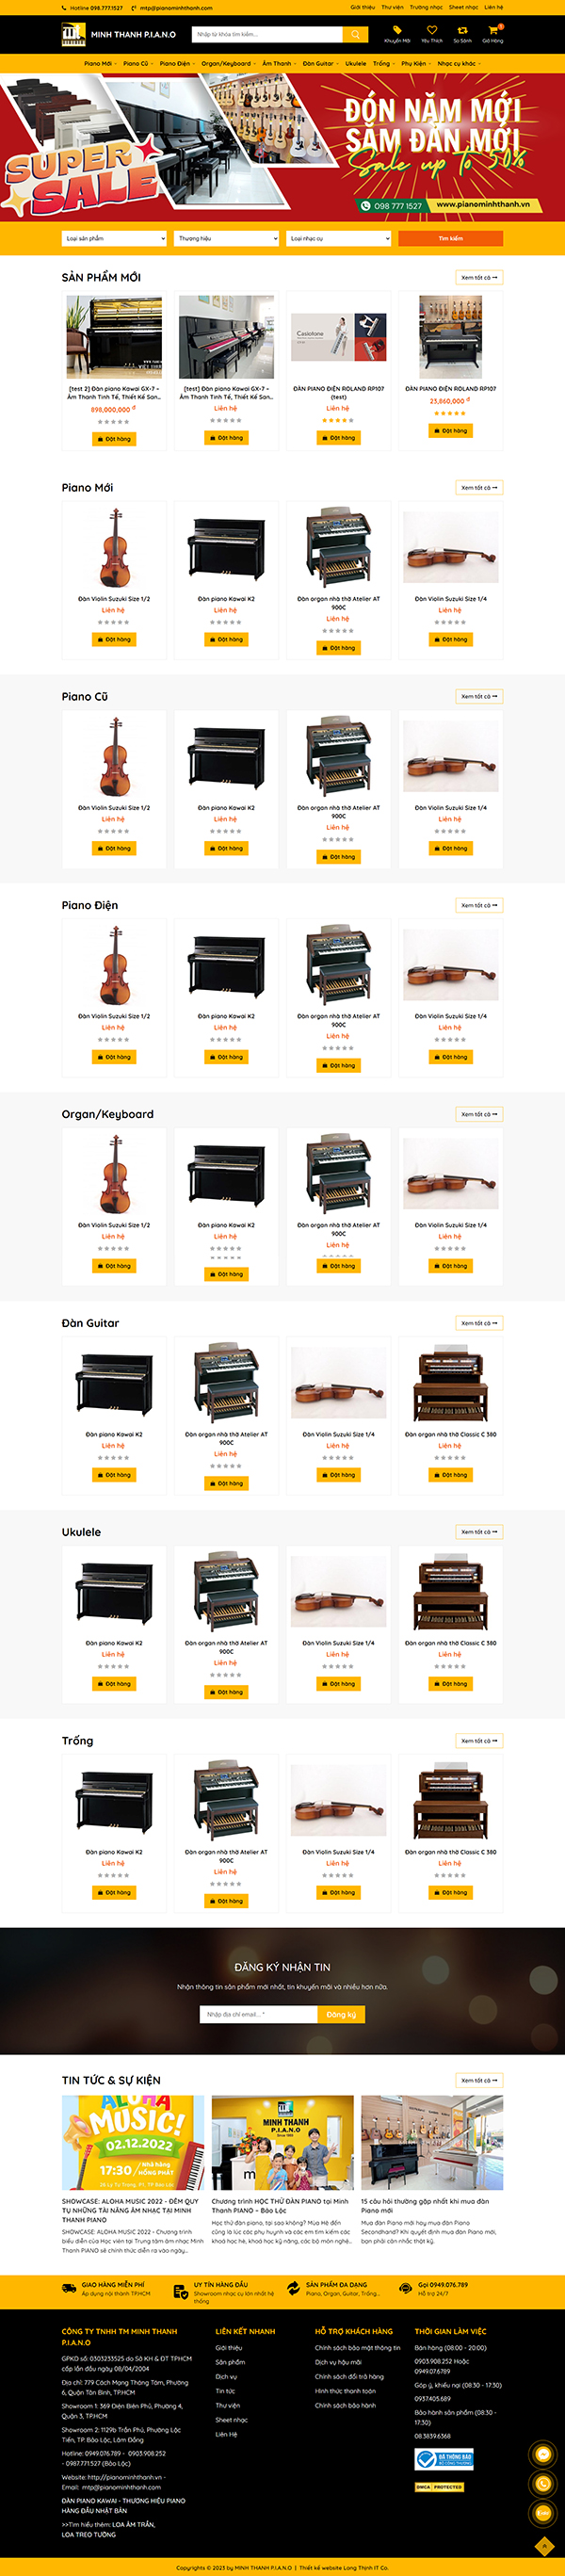
Task: Open the So Sánh compare icon
Action: [462, 34]
